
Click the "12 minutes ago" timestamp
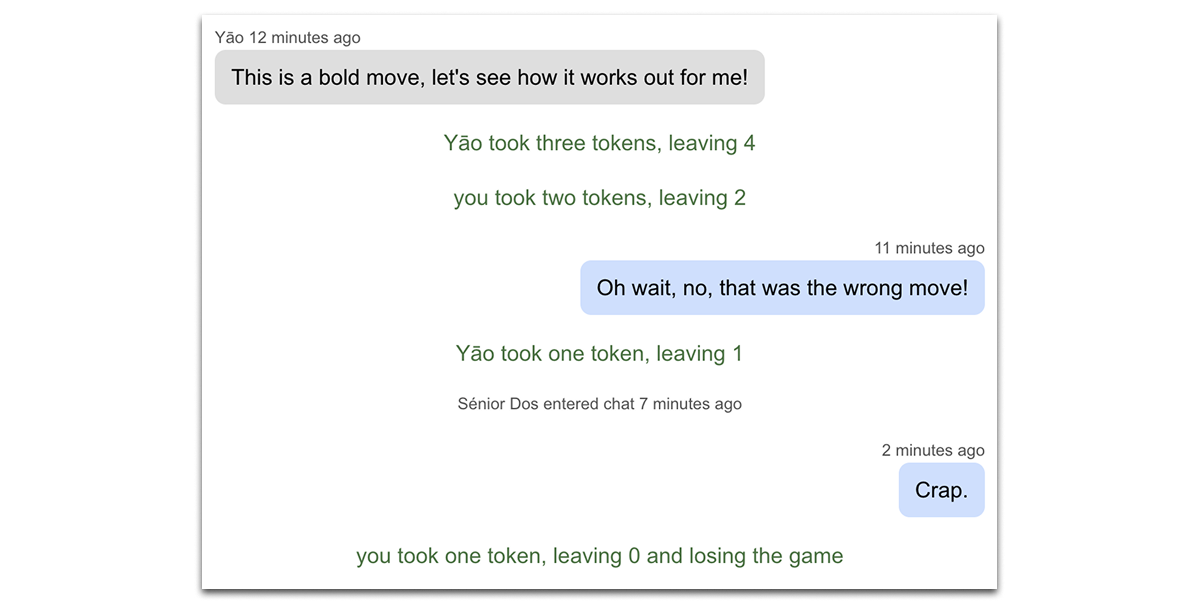(x=304, y=38)
